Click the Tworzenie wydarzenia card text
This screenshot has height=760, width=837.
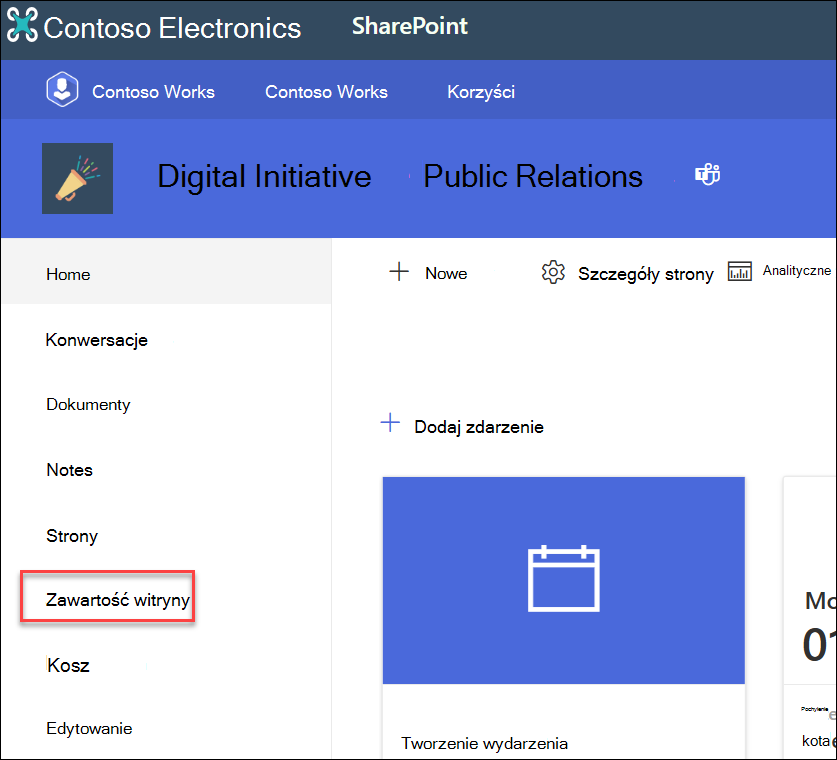(484, 743)
